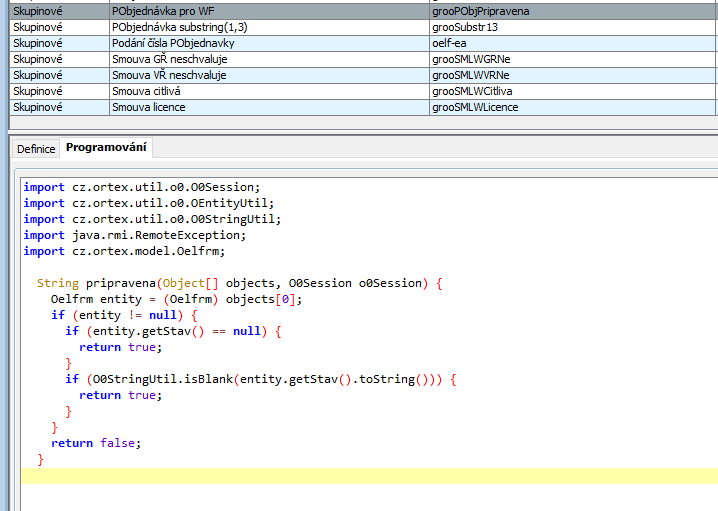
Task: Select the Programování tab
Action: pyautogui.click(x=106, y=148)
